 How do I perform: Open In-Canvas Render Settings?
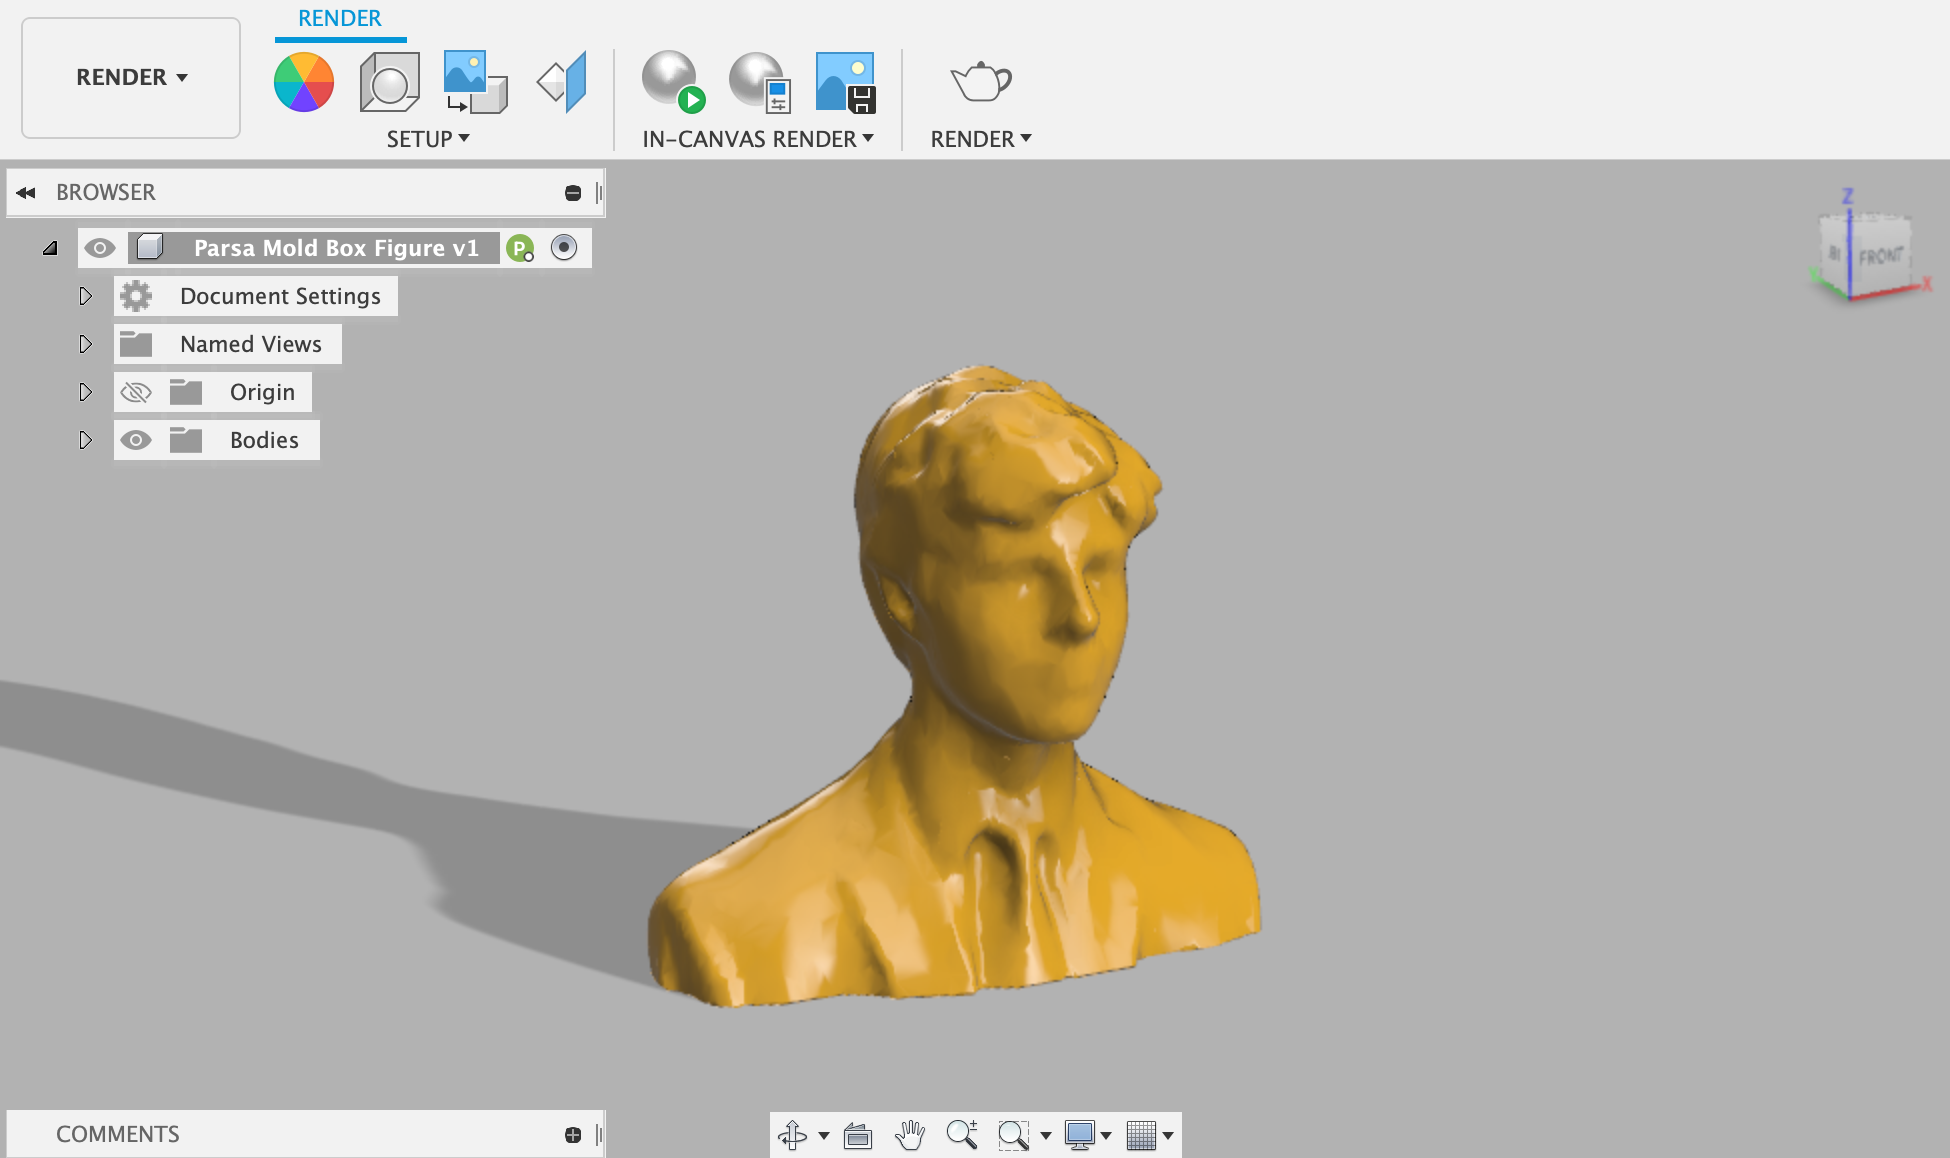pos(760,82)
